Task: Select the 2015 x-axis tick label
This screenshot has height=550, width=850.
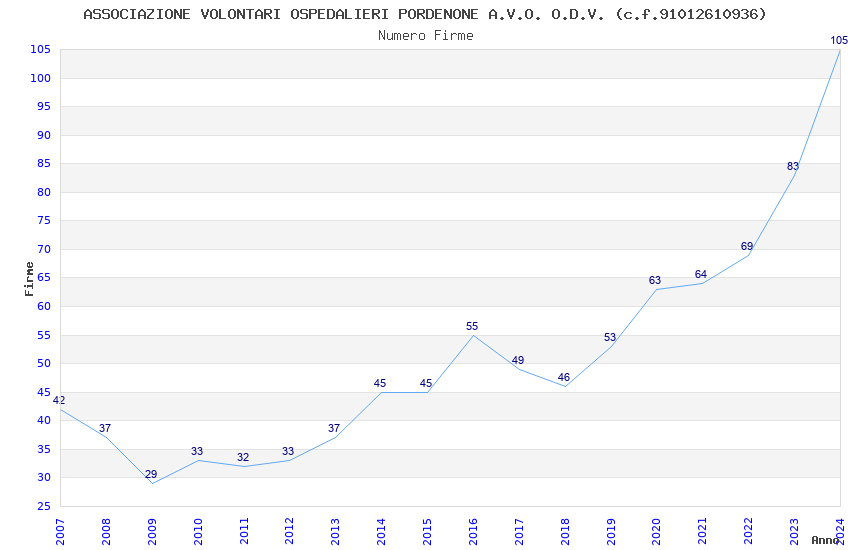Action: (x=427, y=532)
